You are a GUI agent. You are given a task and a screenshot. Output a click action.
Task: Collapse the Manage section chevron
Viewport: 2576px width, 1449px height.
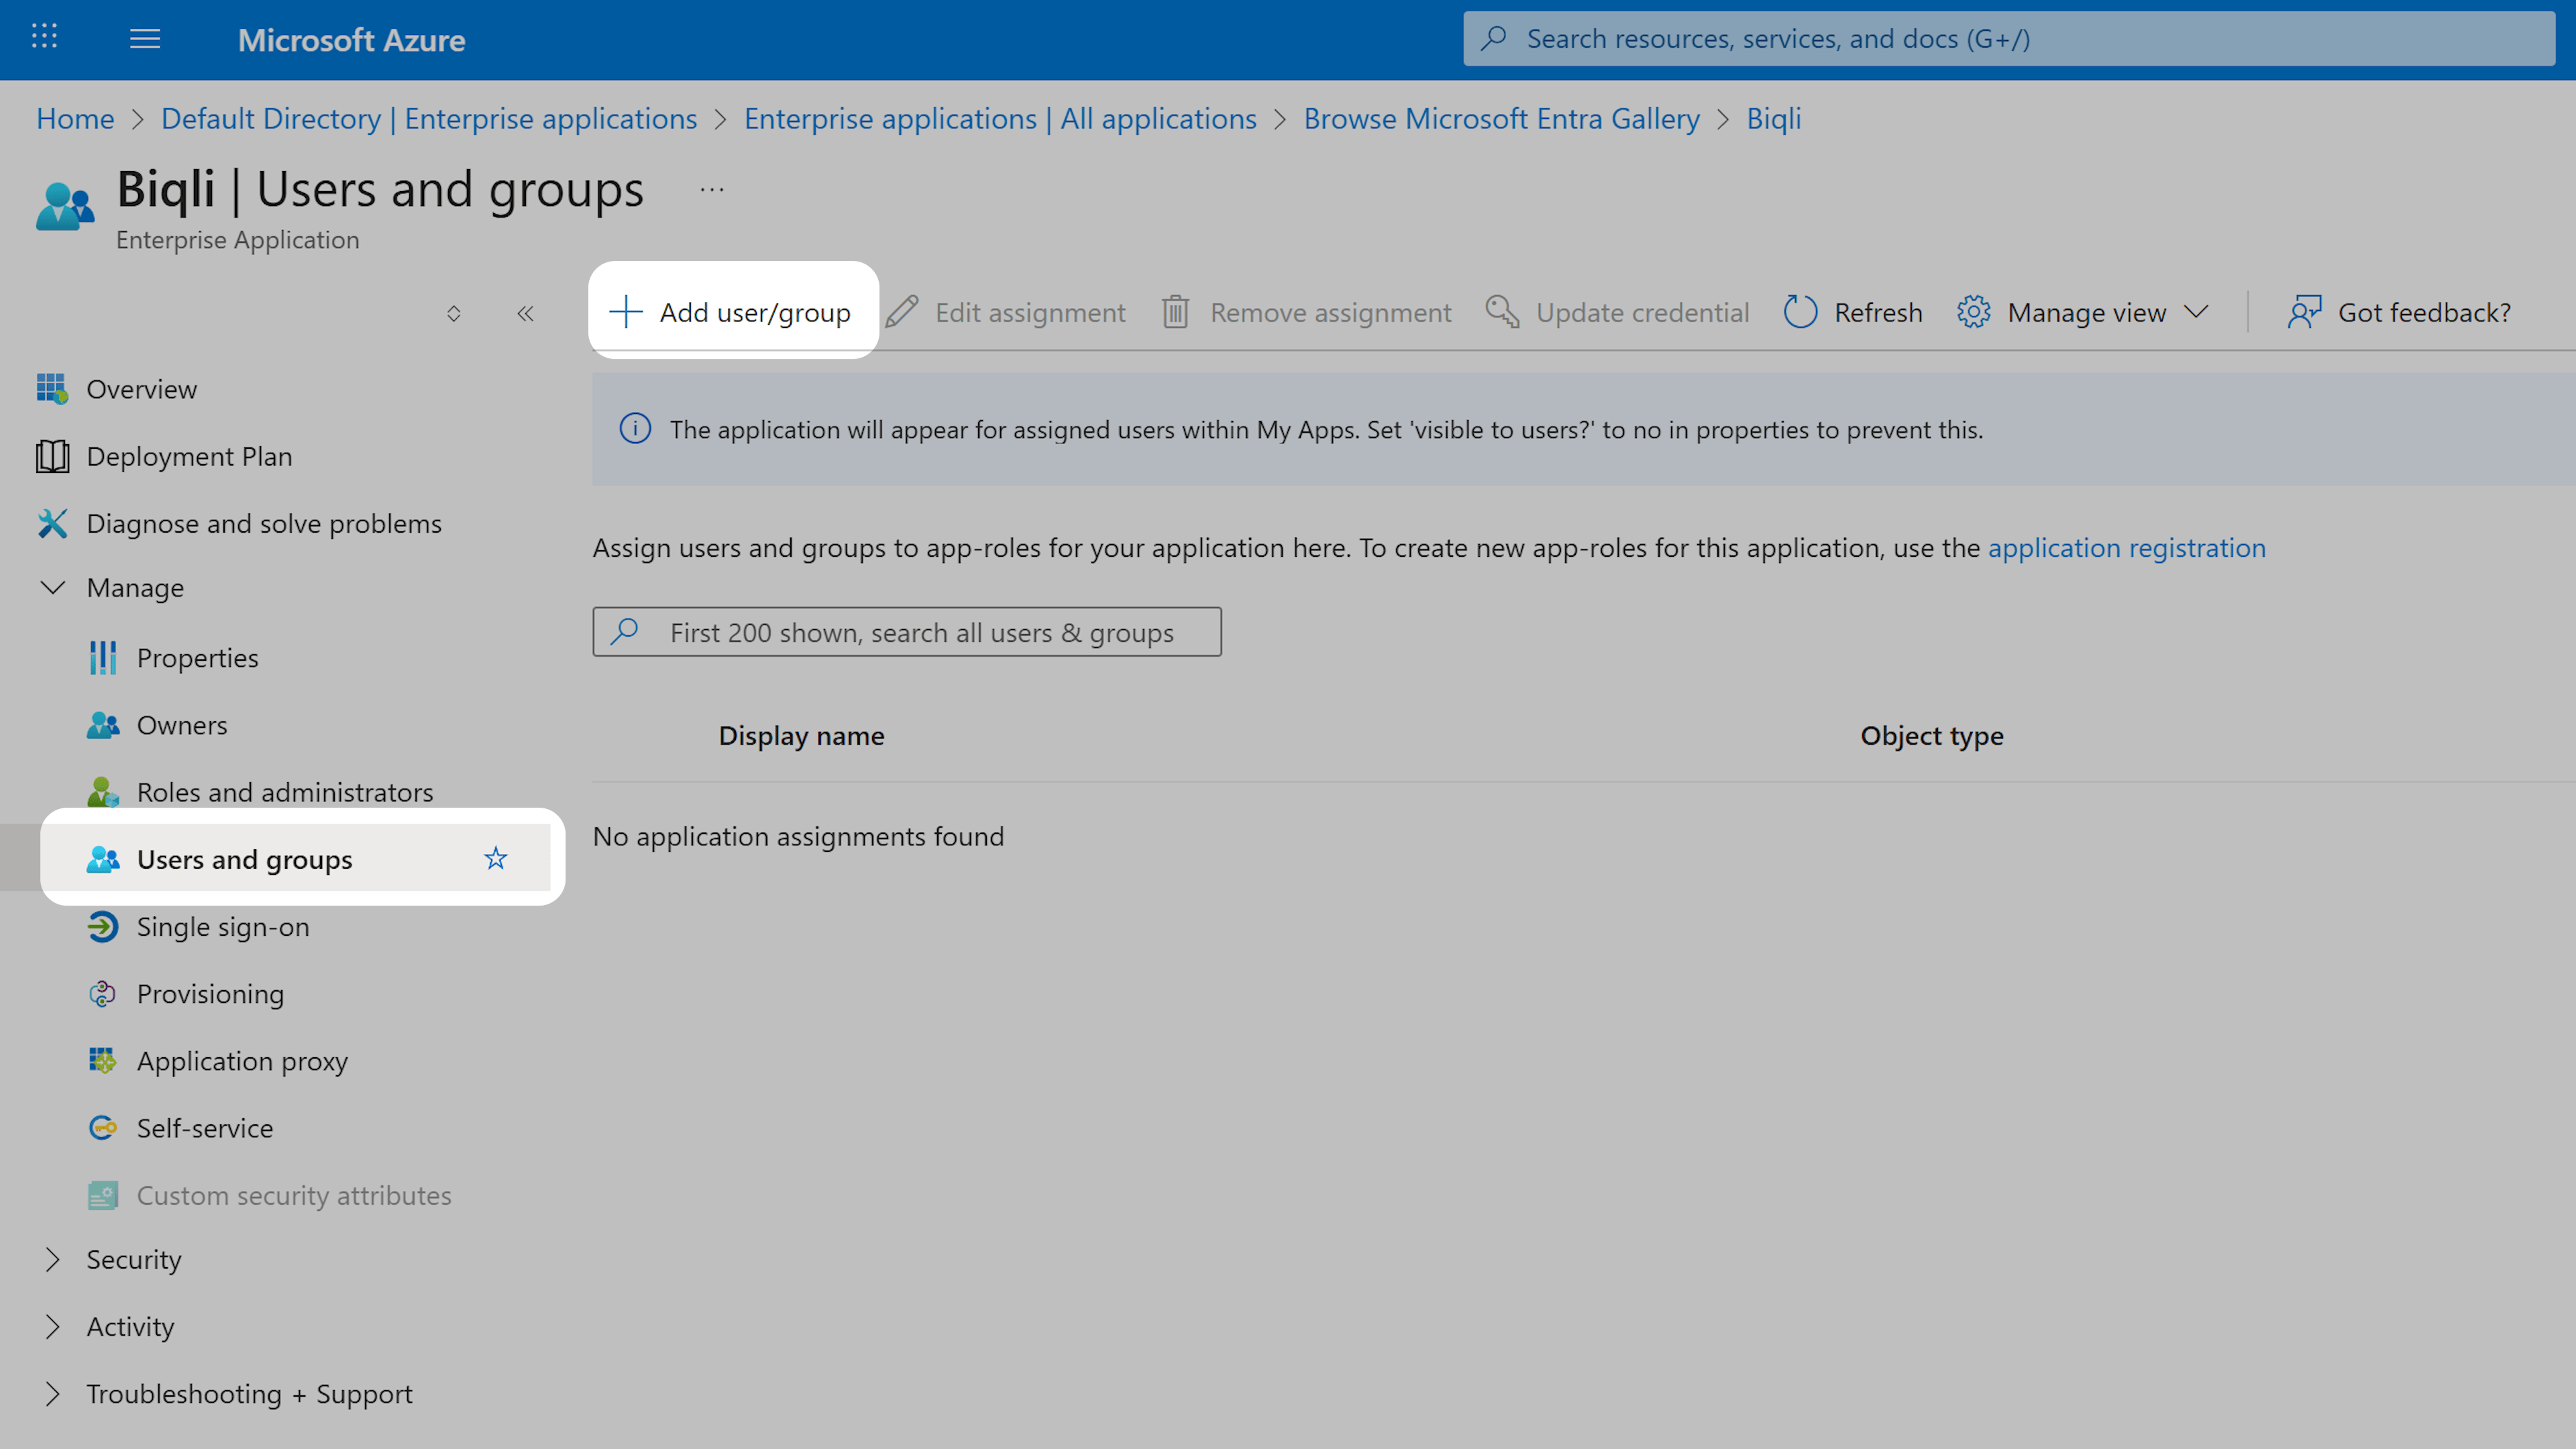[x=52, y=588]
